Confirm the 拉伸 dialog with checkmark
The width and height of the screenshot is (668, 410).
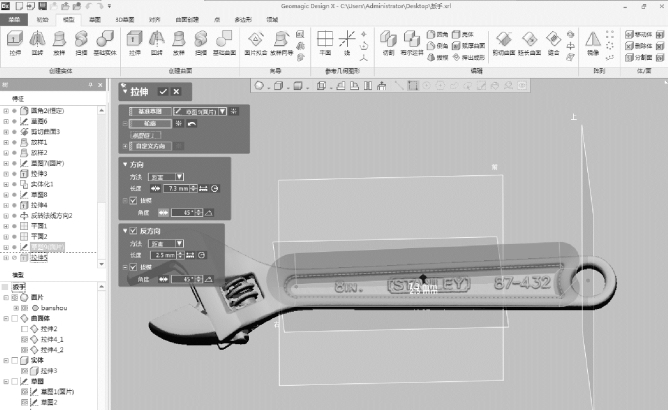pyautogui.click(x=163, y=92)
